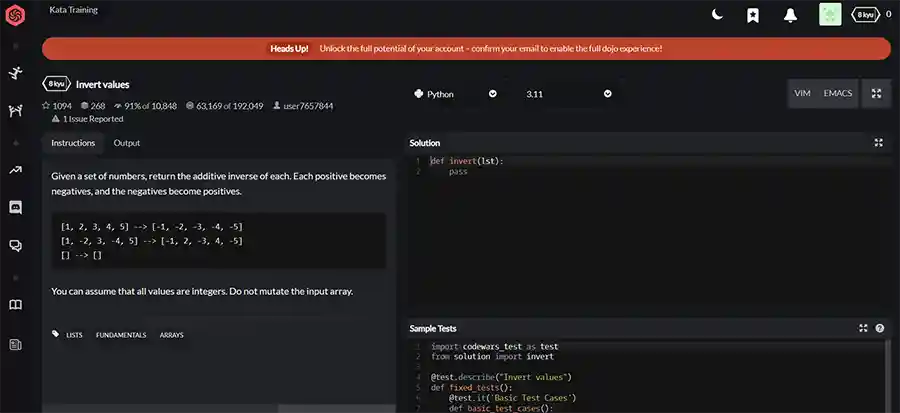The image size is (900, 413).
Task: Toggle fullscreen editor mode button
Action: 876,93
